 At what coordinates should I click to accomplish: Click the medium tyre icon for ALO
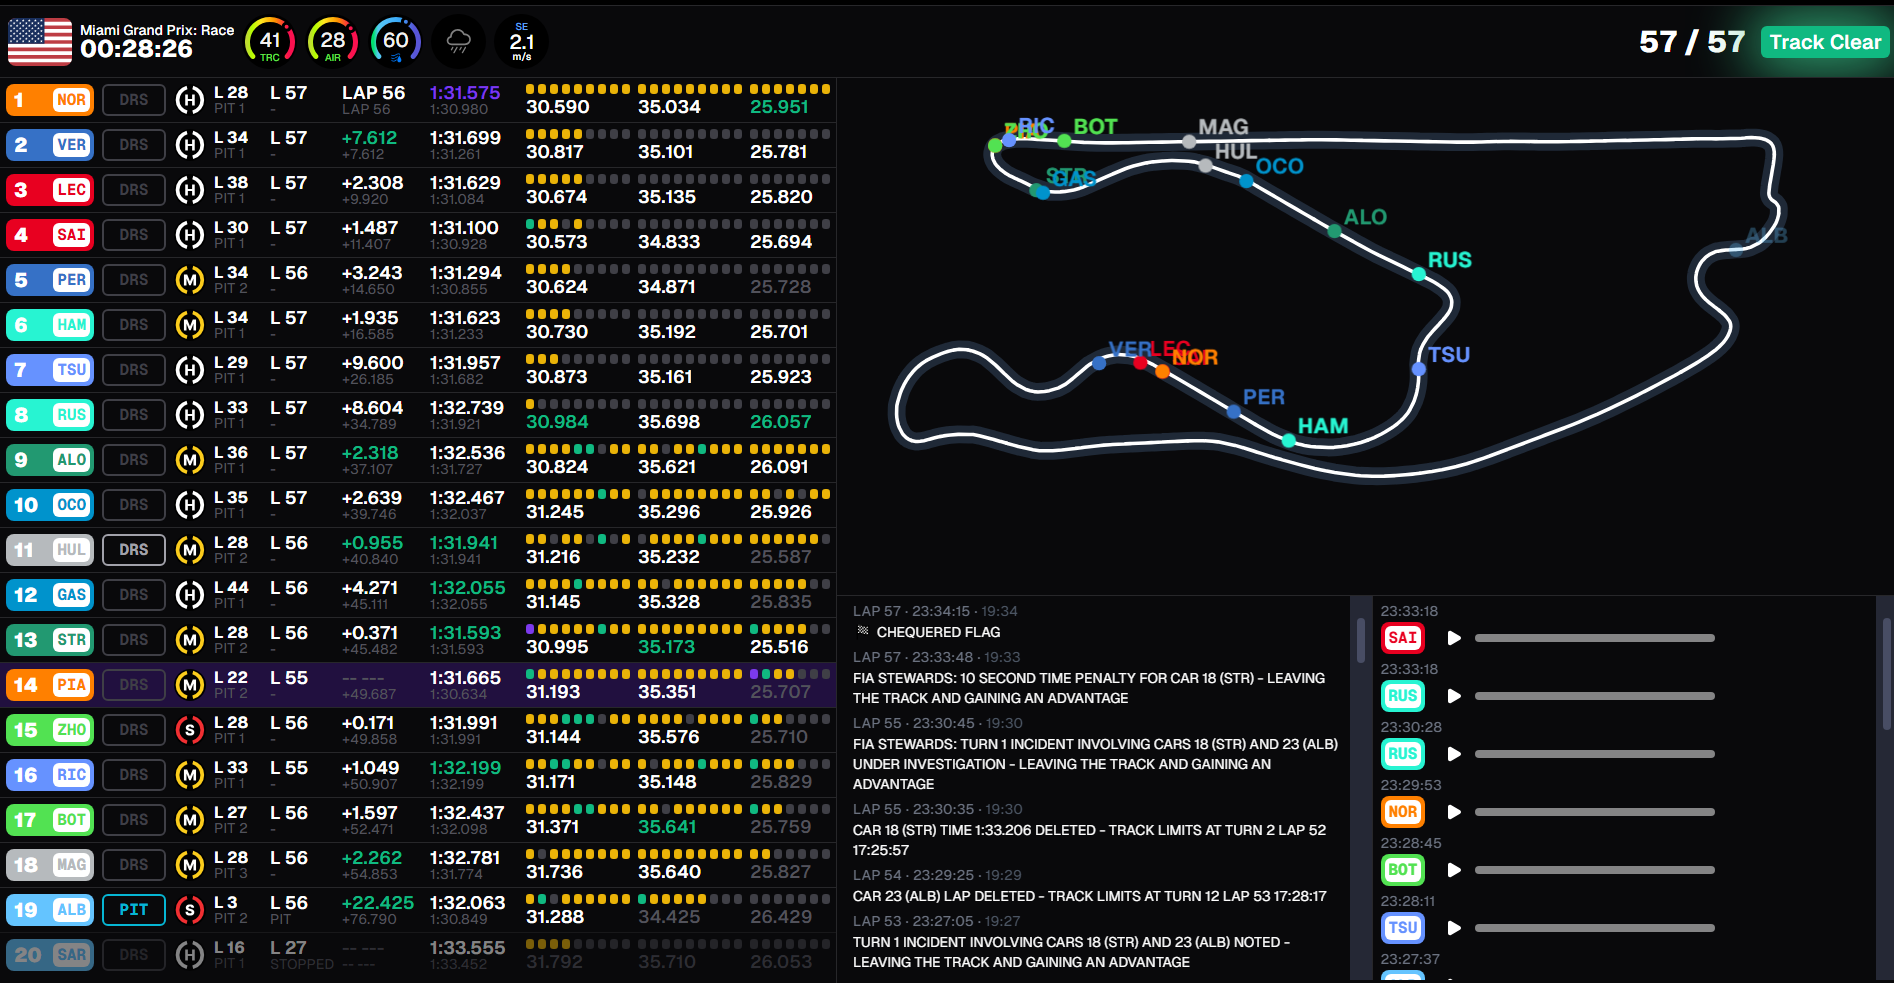(x=190, y=460)
